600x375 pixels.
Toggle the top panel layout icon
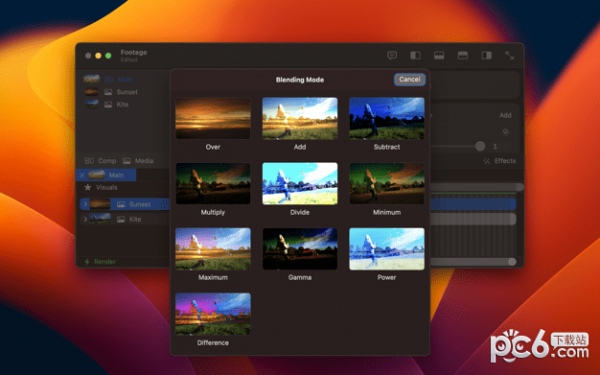463,55
